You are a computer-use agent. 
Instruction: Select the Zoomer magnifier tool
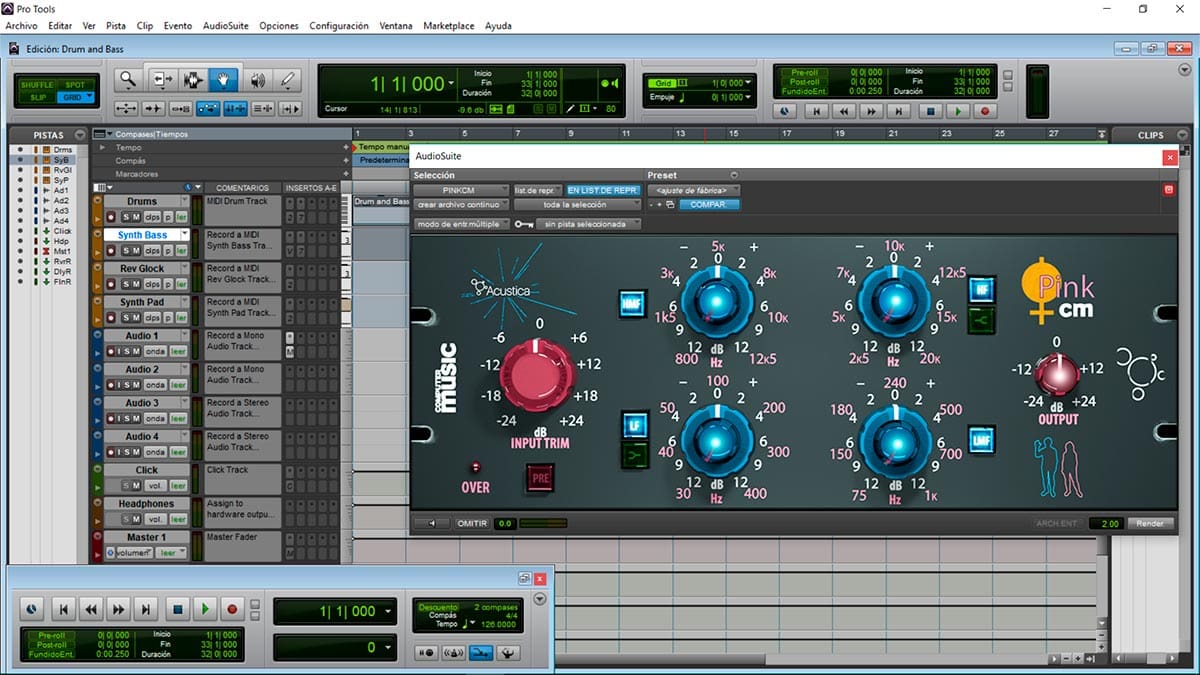coord(128,80)
